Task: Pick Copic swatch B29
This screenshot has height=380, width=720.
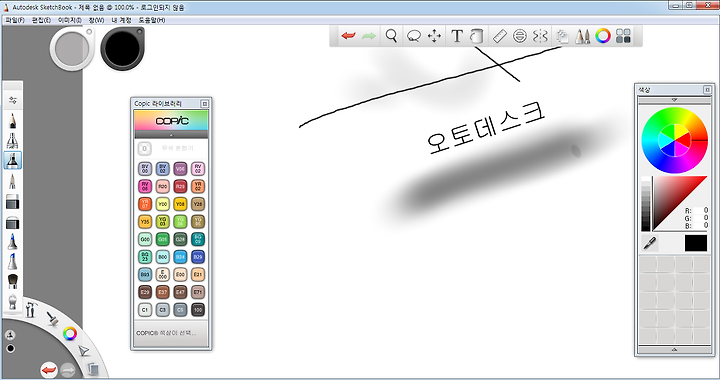Action: (197, 257)
